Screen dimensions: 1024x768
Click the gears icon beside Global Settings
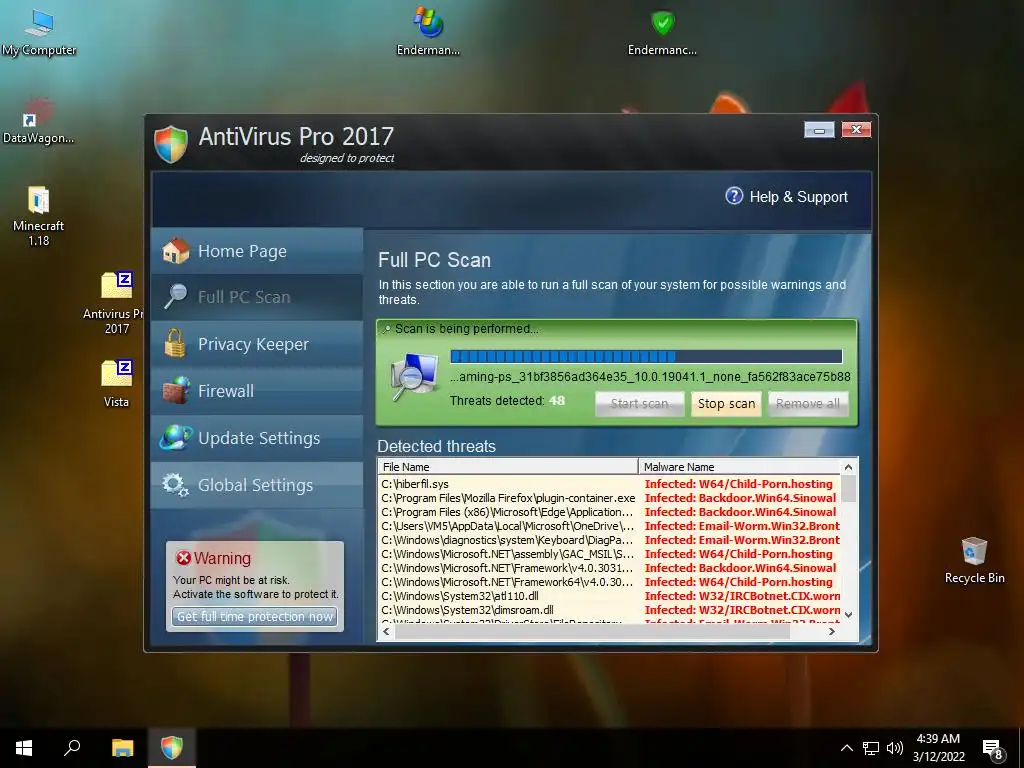(175, 485)
